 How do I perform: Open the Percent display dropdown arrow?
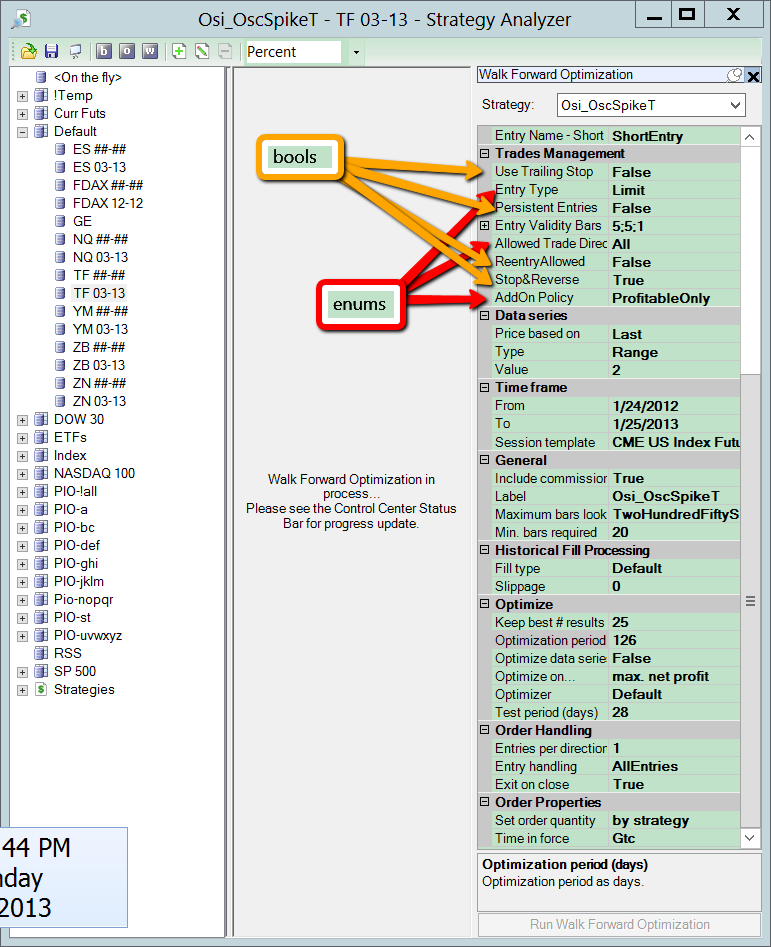[x=356, y=53]
